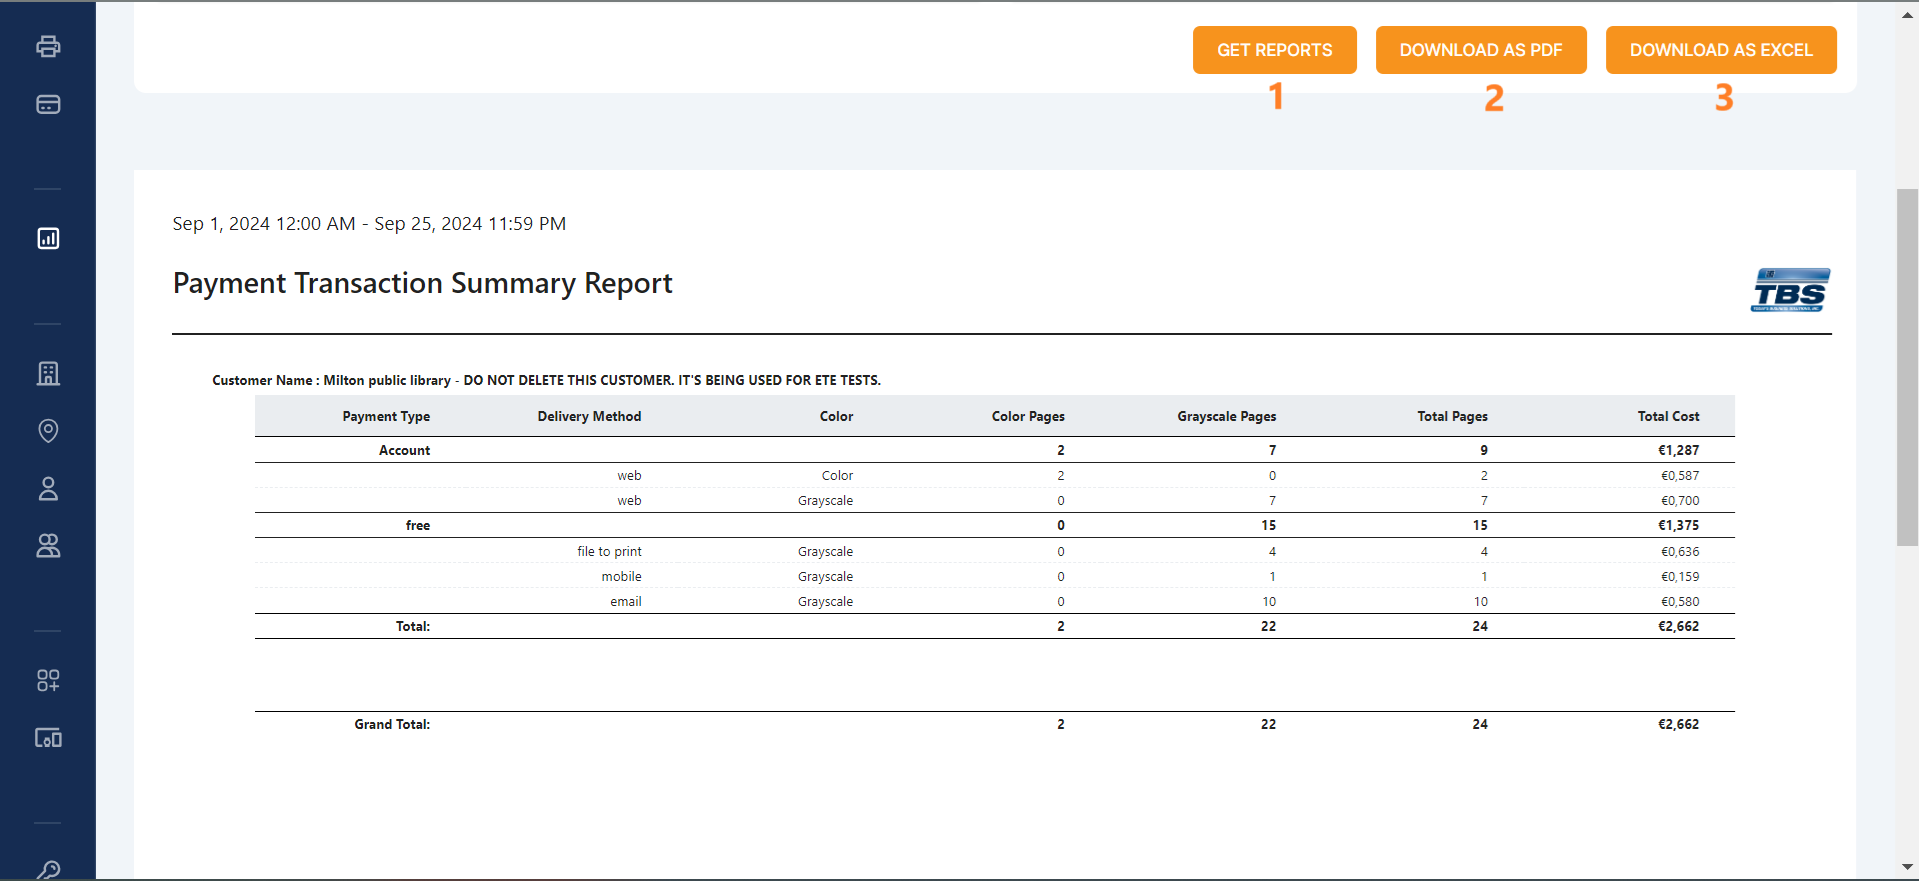Click the user group sidebar icon
The width and height of the screenshot is (1919, 881).
point(48,545)
